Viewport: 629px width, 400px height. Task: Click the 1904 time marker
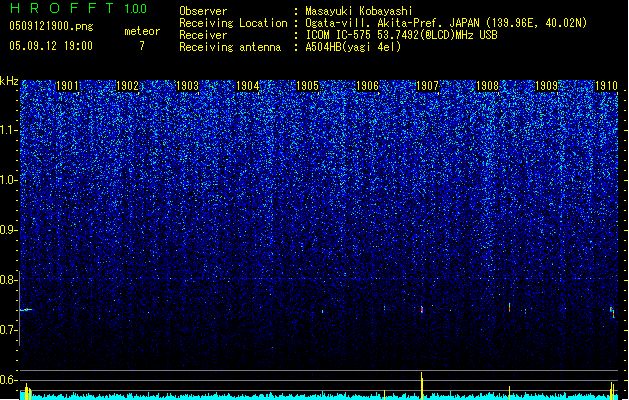click(248, 86)
